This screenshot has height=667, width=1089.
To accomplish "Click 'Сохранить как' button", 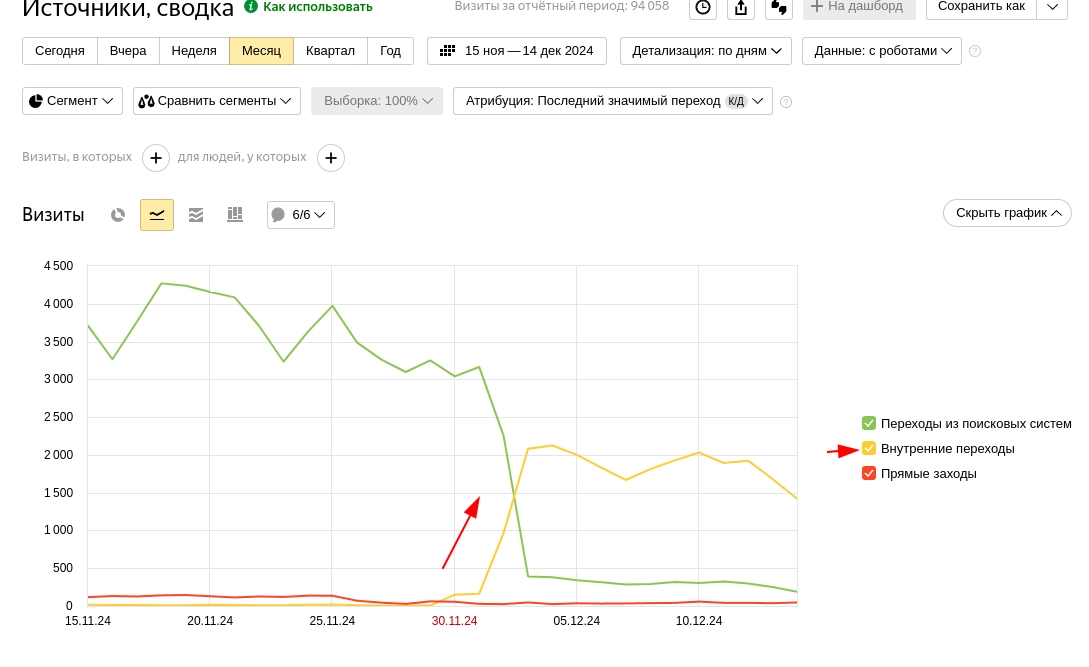I will [981, 7].
